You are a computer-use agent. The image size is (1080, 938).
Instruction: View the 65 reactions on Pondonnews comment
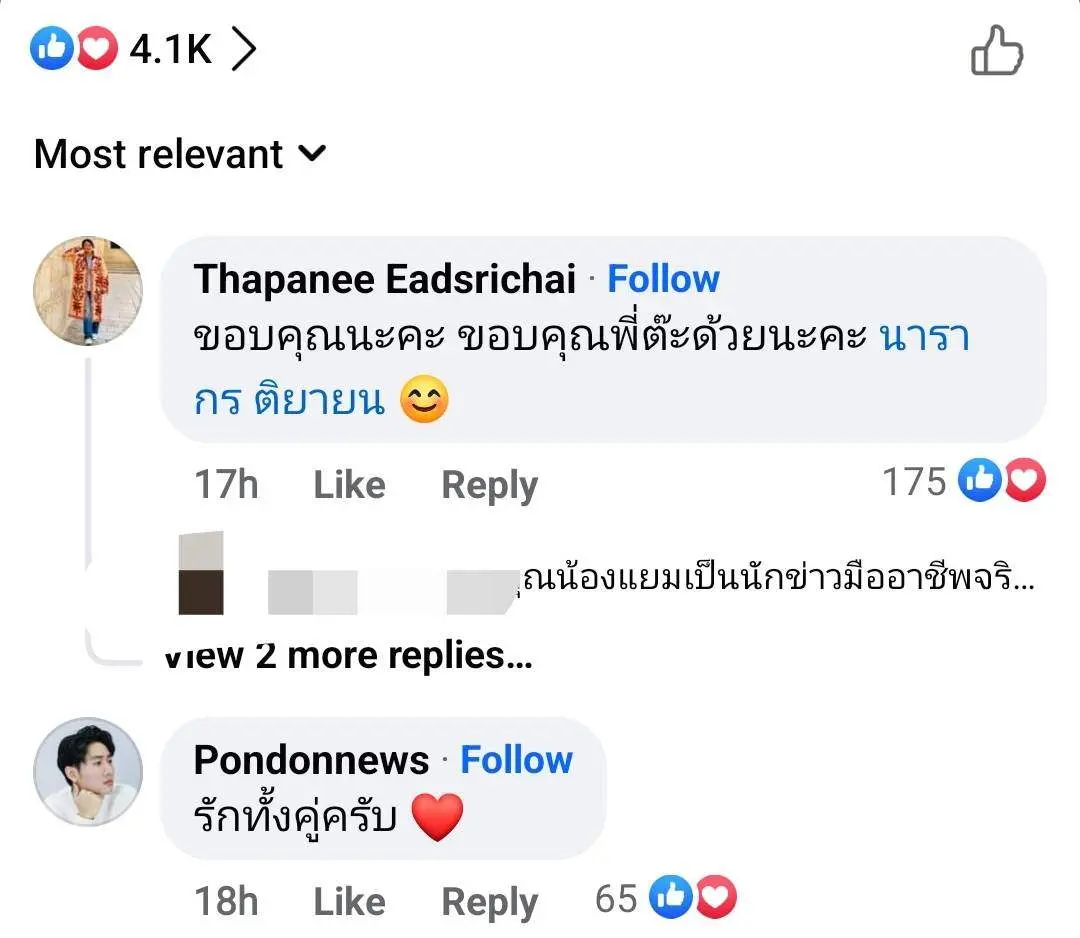[x=665, y=899]
